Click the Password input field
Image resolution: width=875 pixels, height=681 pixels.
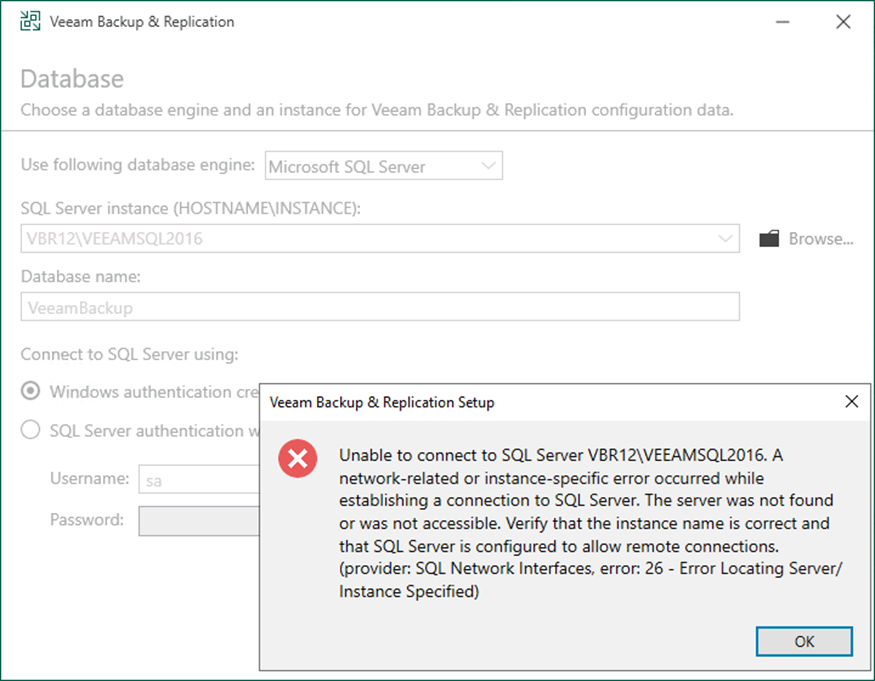pos(199,521)
